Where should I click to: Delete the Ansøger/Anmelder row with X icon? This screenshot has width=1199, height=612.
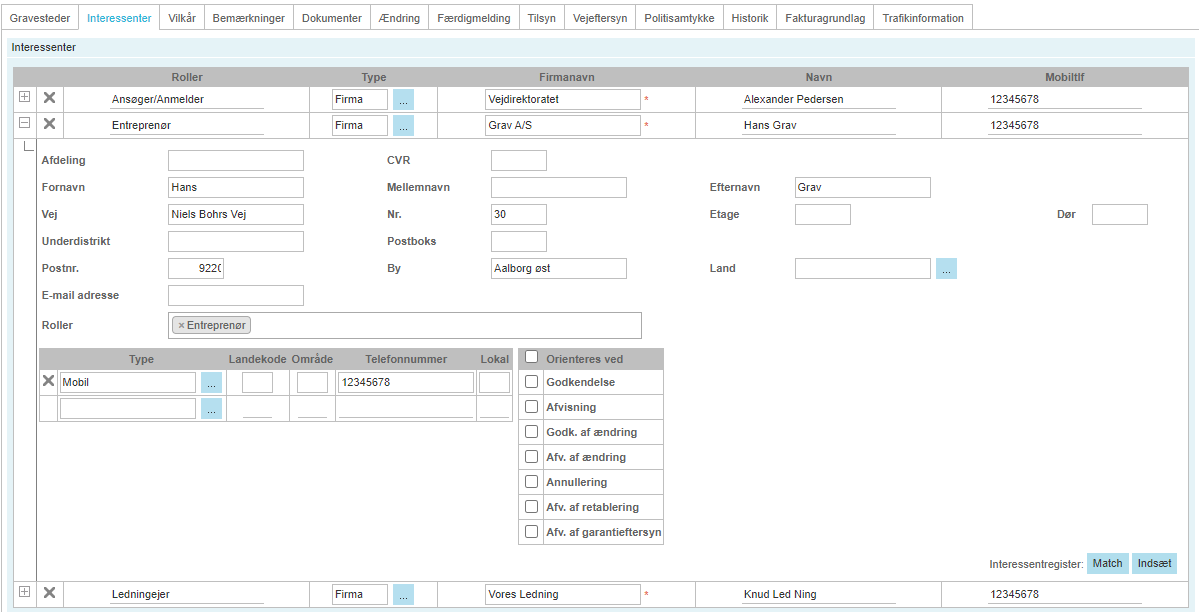[x=48, y=97]
